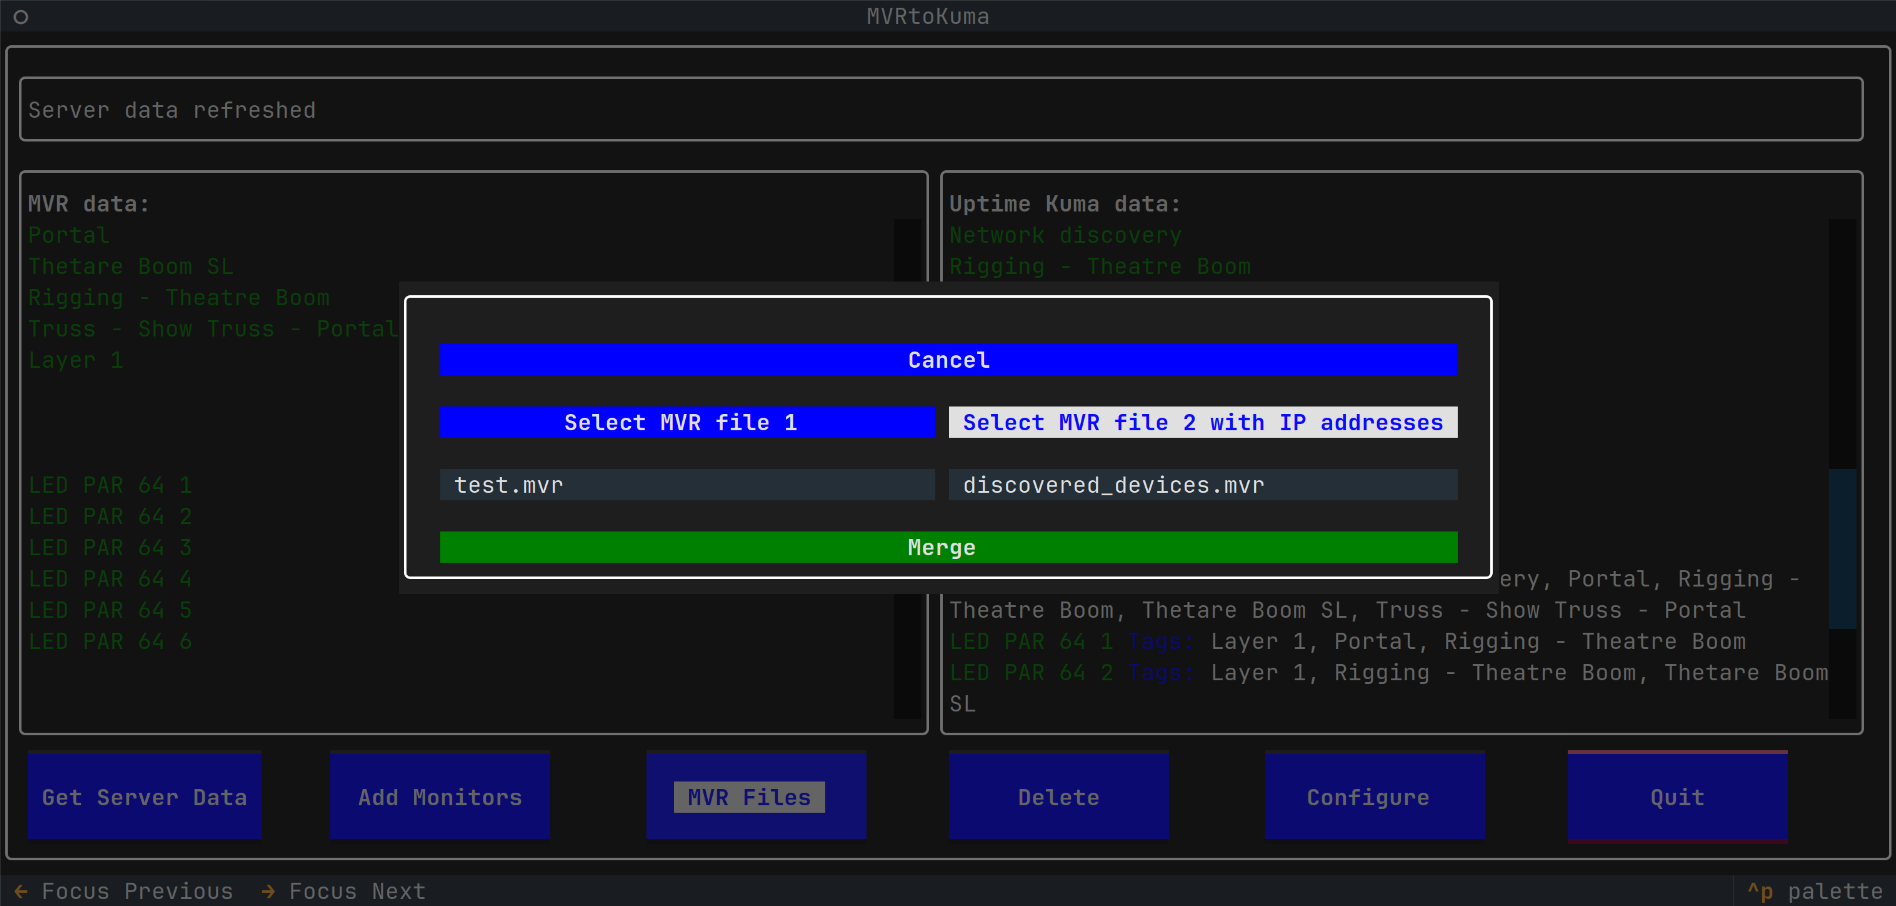The image size is (1896, 906).
Task: Click Select MVR file 1 button
Action: pos(687,422)
